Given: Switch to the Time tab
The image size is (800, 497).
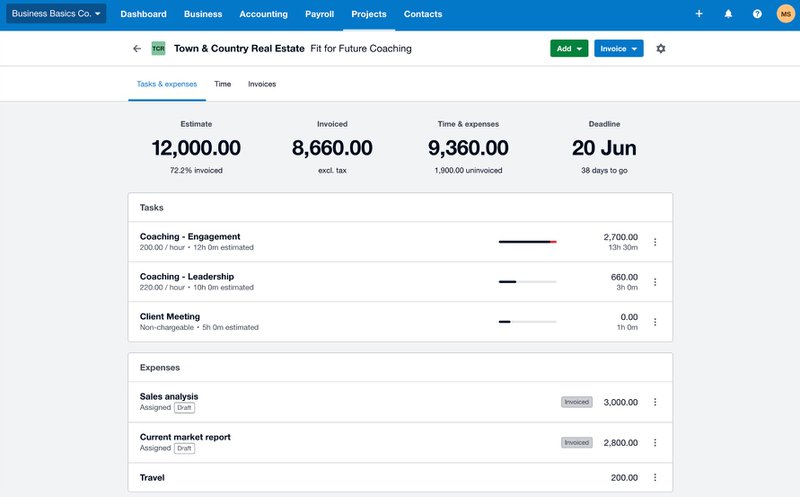Looking at the screenshot, I should [222, 84].
